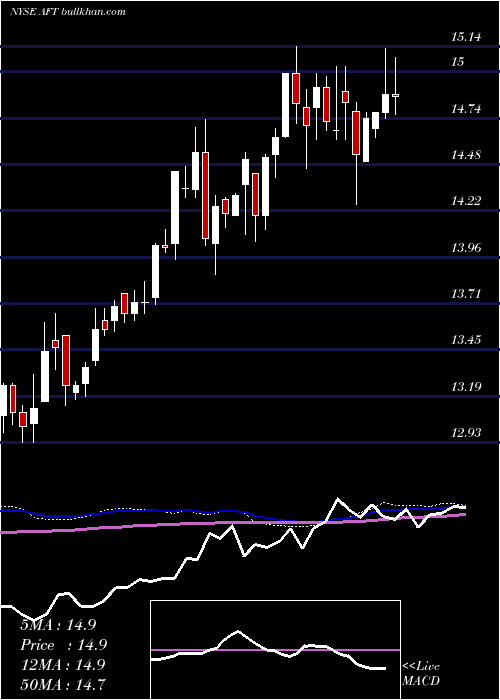Click the 14.48 price level label
The width and height of the screenshot is (500, 700).
(x=466, y=155)
